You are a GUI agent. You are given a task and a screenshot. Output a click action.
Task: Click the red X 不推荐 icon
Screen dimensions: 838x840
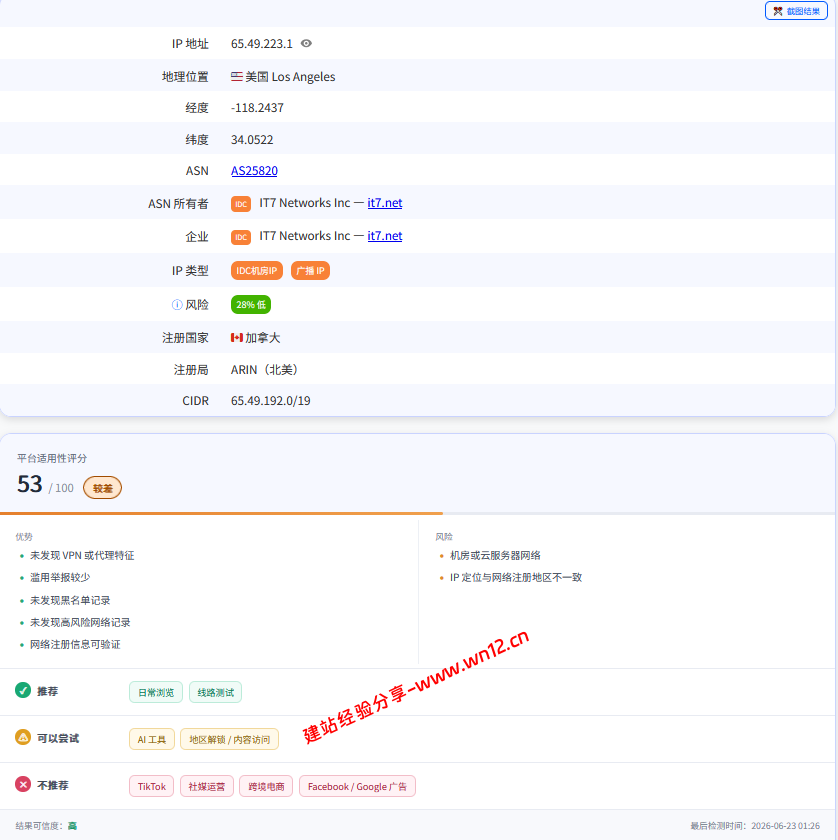tap(23, 785)
